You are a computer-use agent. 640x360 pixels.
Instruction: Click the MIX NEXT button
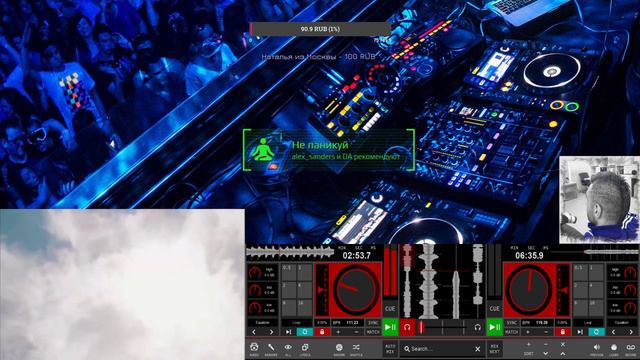coord(495,349)
